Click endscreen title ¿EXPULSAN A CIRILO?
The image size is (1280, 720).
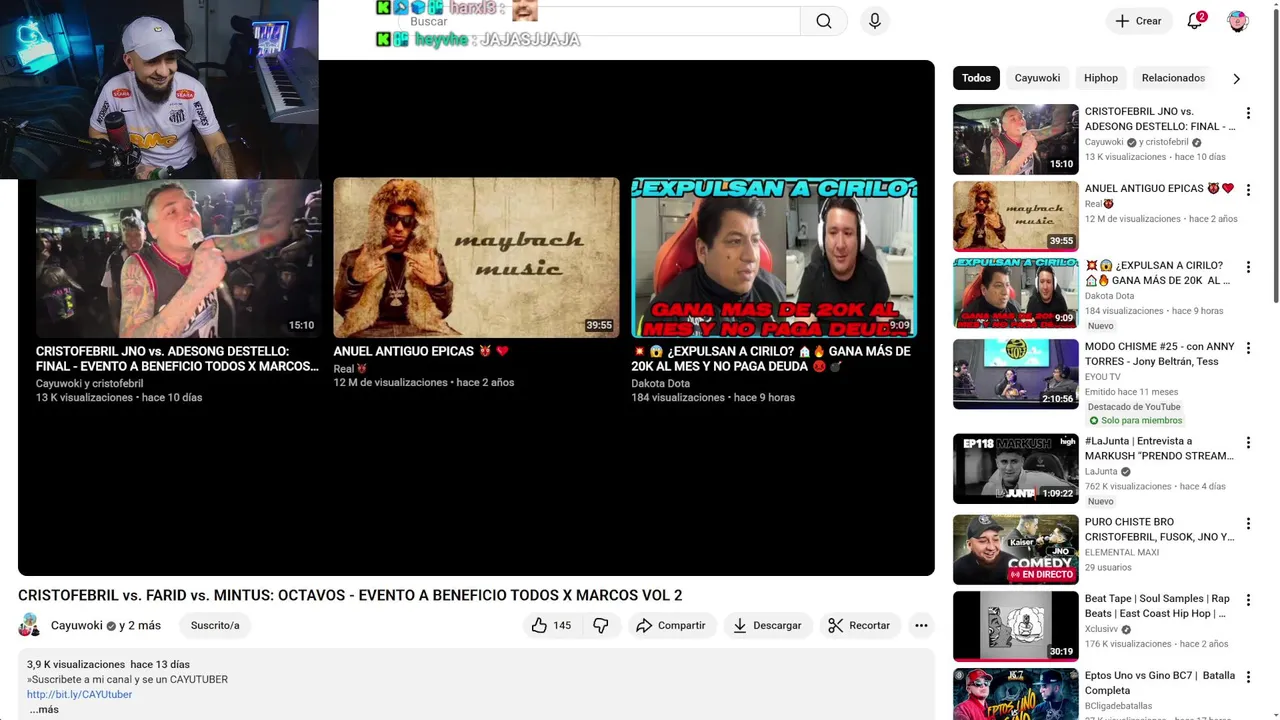pyautogui.click(x=771, y=359)
